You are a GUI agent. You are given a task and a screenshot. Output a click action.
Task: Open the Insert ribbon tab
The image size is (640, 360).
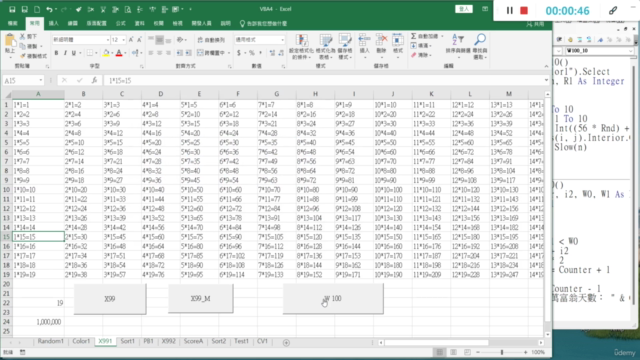[54, 24]
